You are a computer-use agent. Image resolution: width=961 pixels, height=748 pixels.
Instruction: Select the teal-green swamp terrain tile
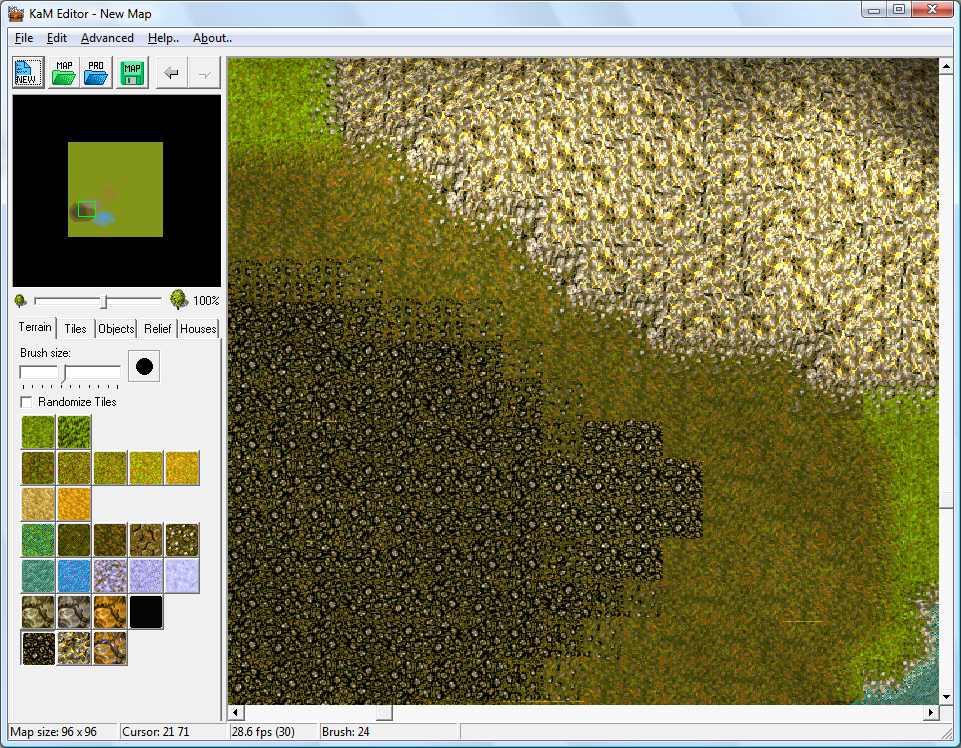[38, 540]
